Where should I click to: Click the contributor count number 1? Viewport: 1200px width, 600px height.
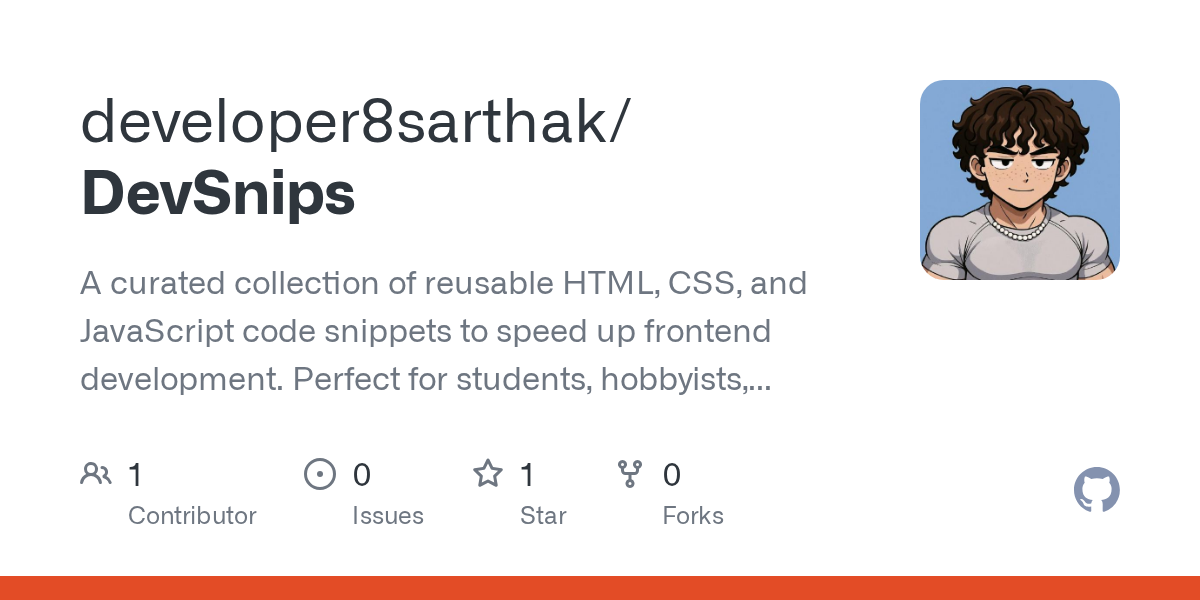pyautogui.click(x=135, y=475)
